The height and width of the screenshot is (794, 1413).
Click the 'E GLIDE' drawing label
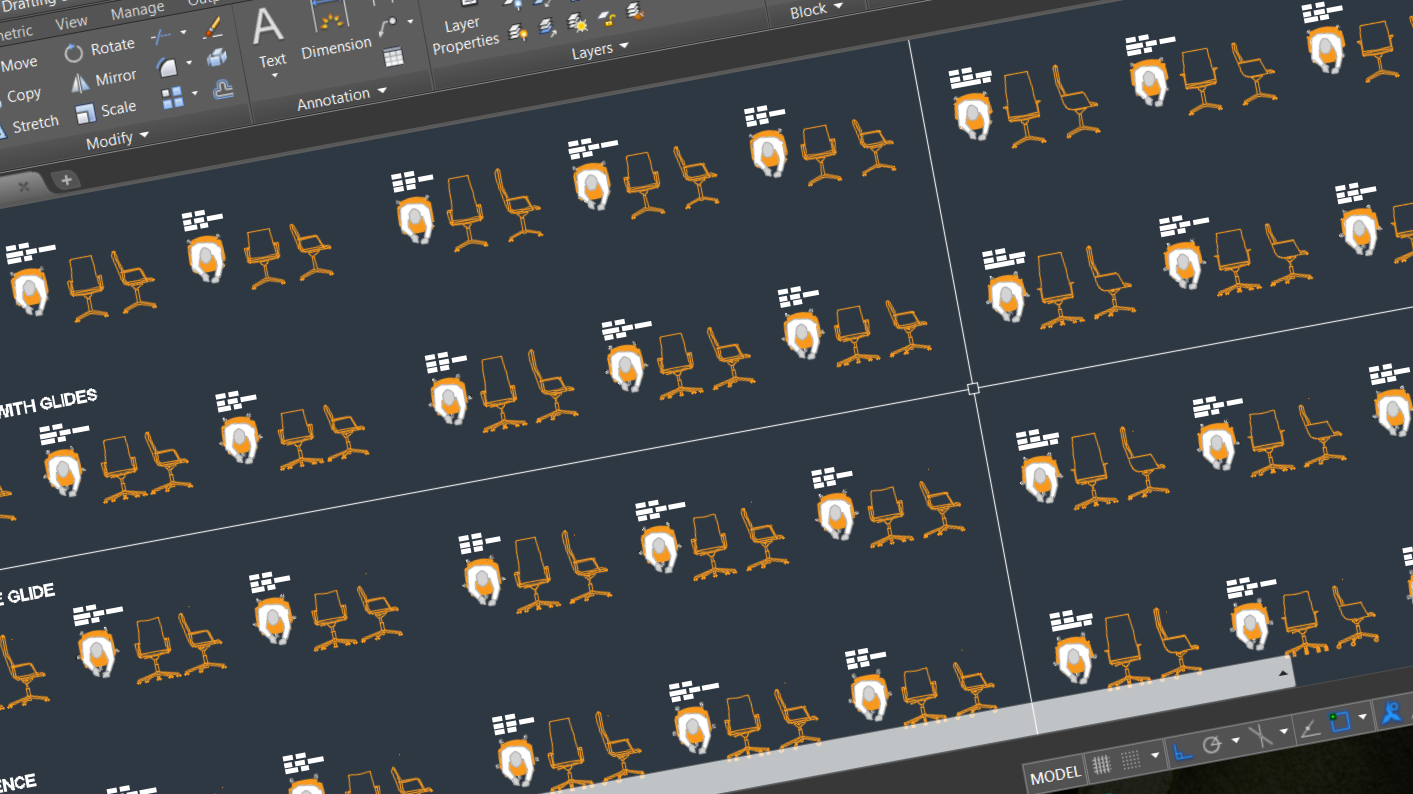click(27, 597)
